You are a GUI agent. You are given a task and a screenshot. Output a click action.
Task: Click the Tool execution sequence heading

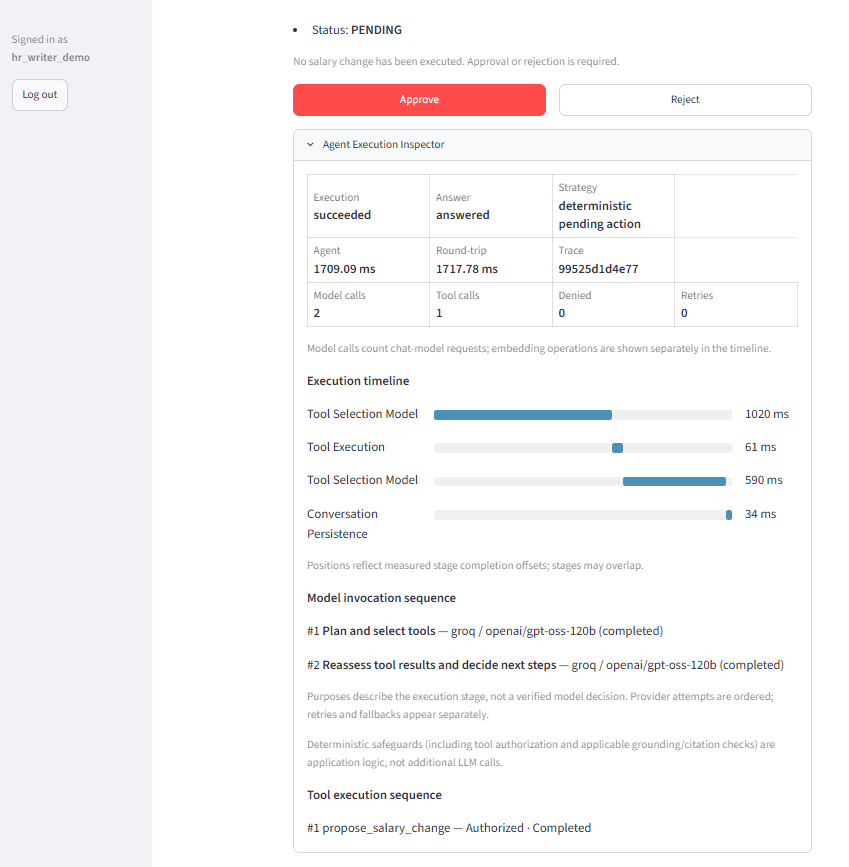tap(374, 795)
